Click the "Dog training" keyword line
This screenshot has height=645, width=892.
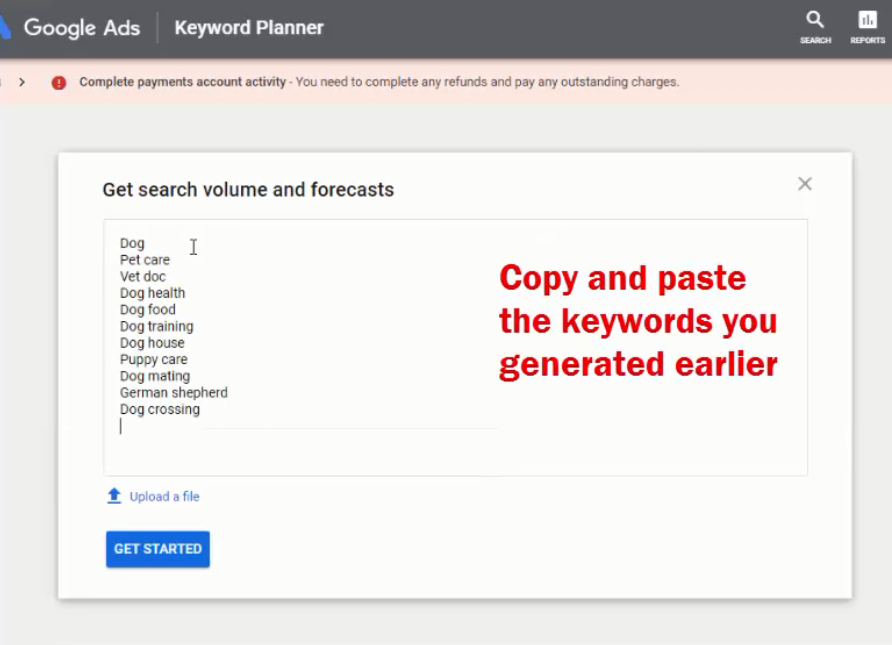coord(156,327)
